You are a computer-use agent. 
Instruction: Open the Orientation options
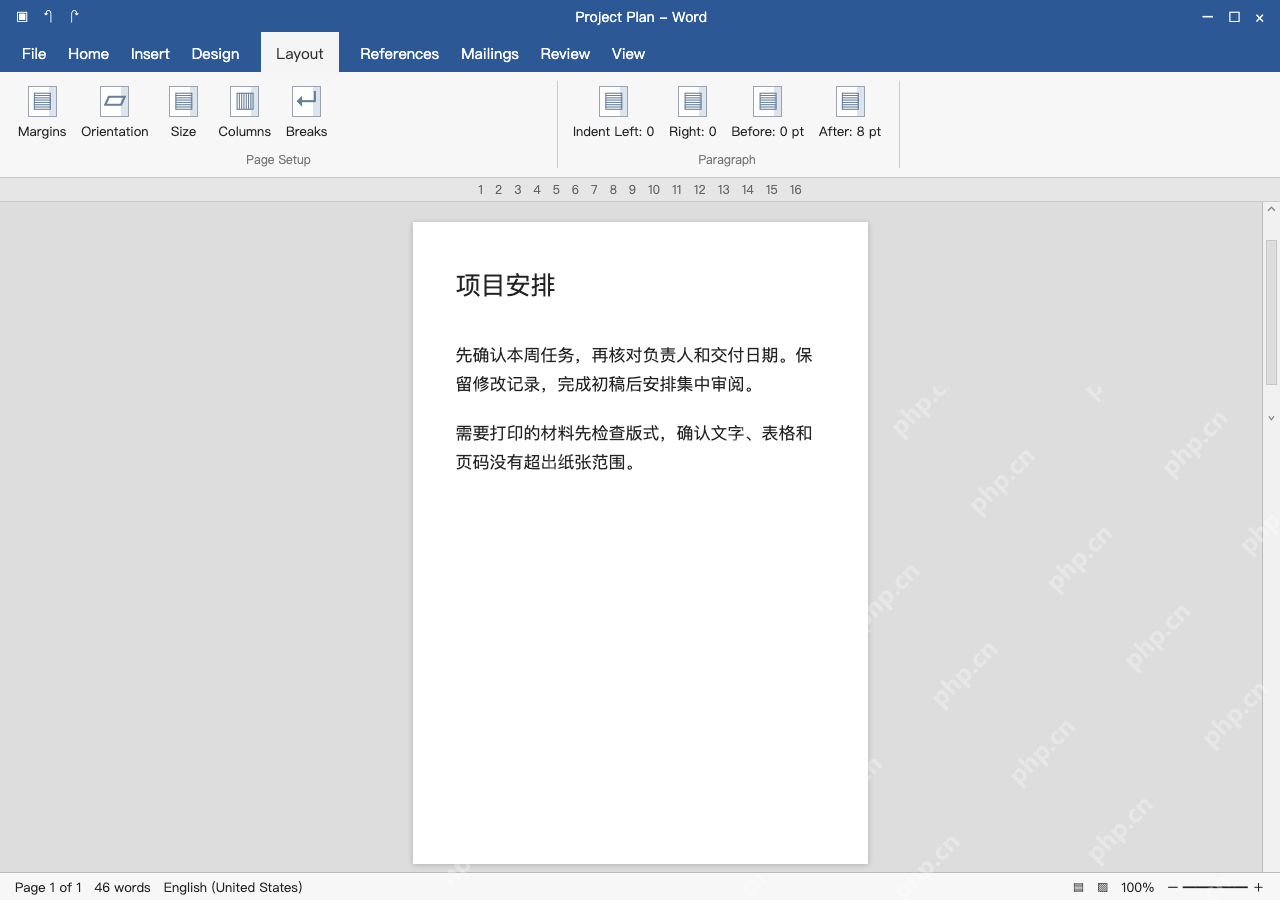(115, 113)
